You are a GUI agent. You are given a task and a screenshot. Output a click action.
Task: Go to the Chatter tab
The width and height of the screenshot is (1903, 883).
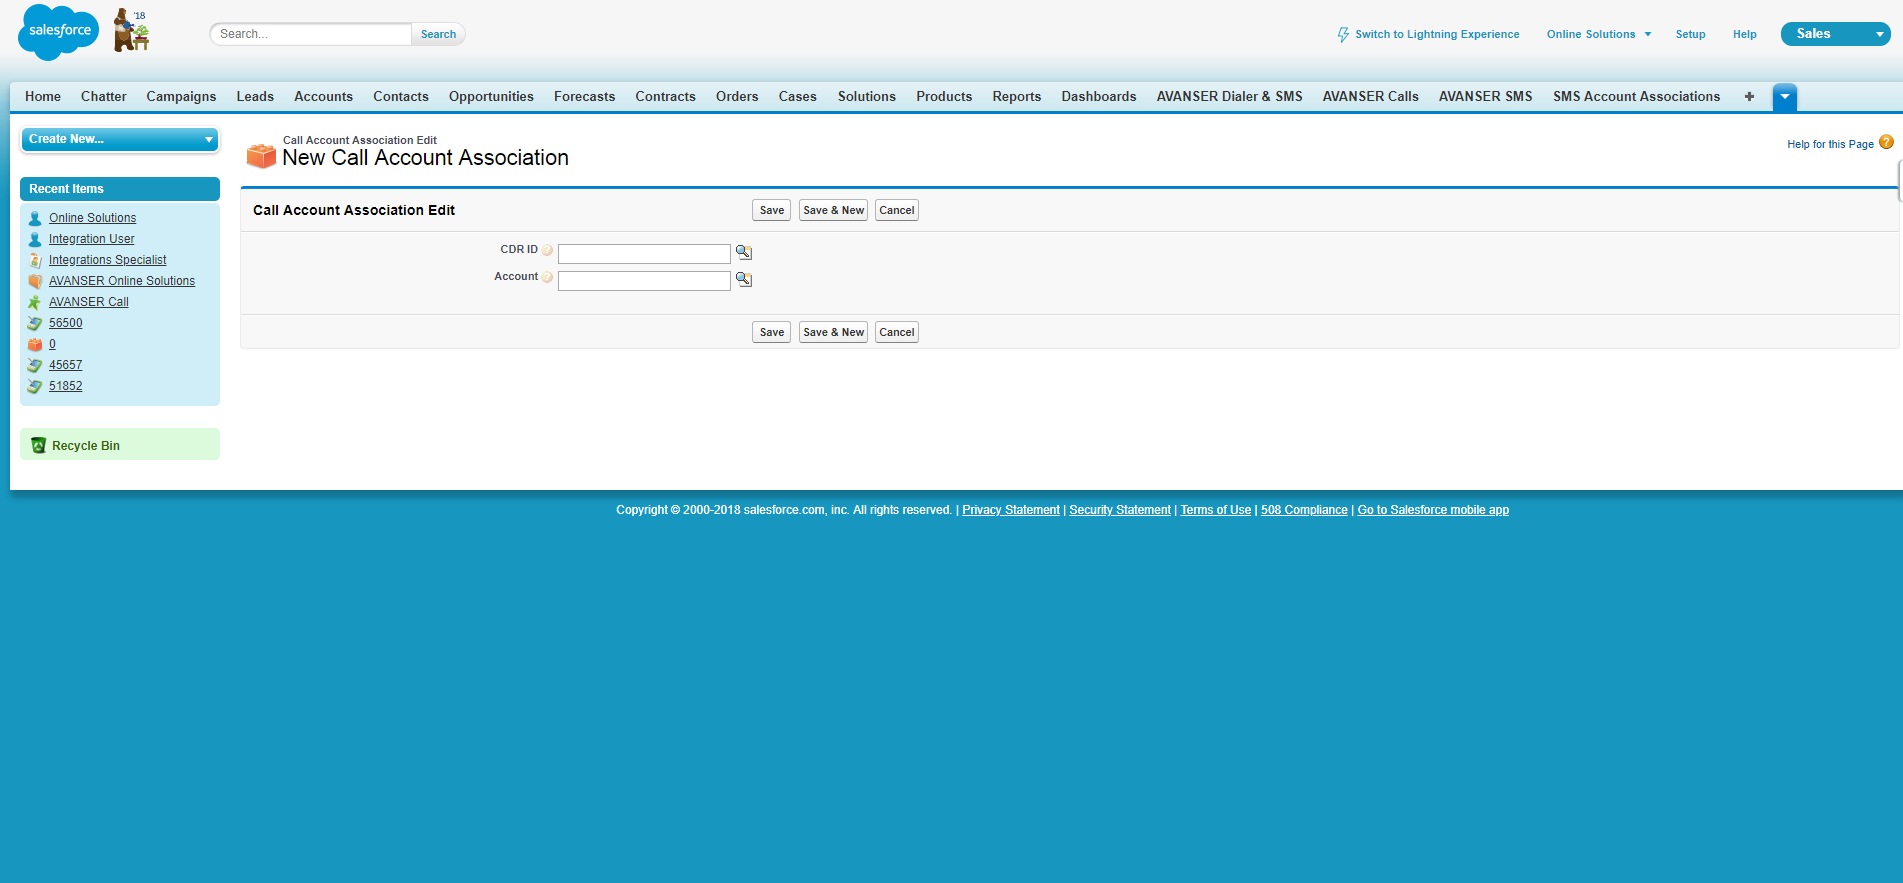tap(104, 97)
